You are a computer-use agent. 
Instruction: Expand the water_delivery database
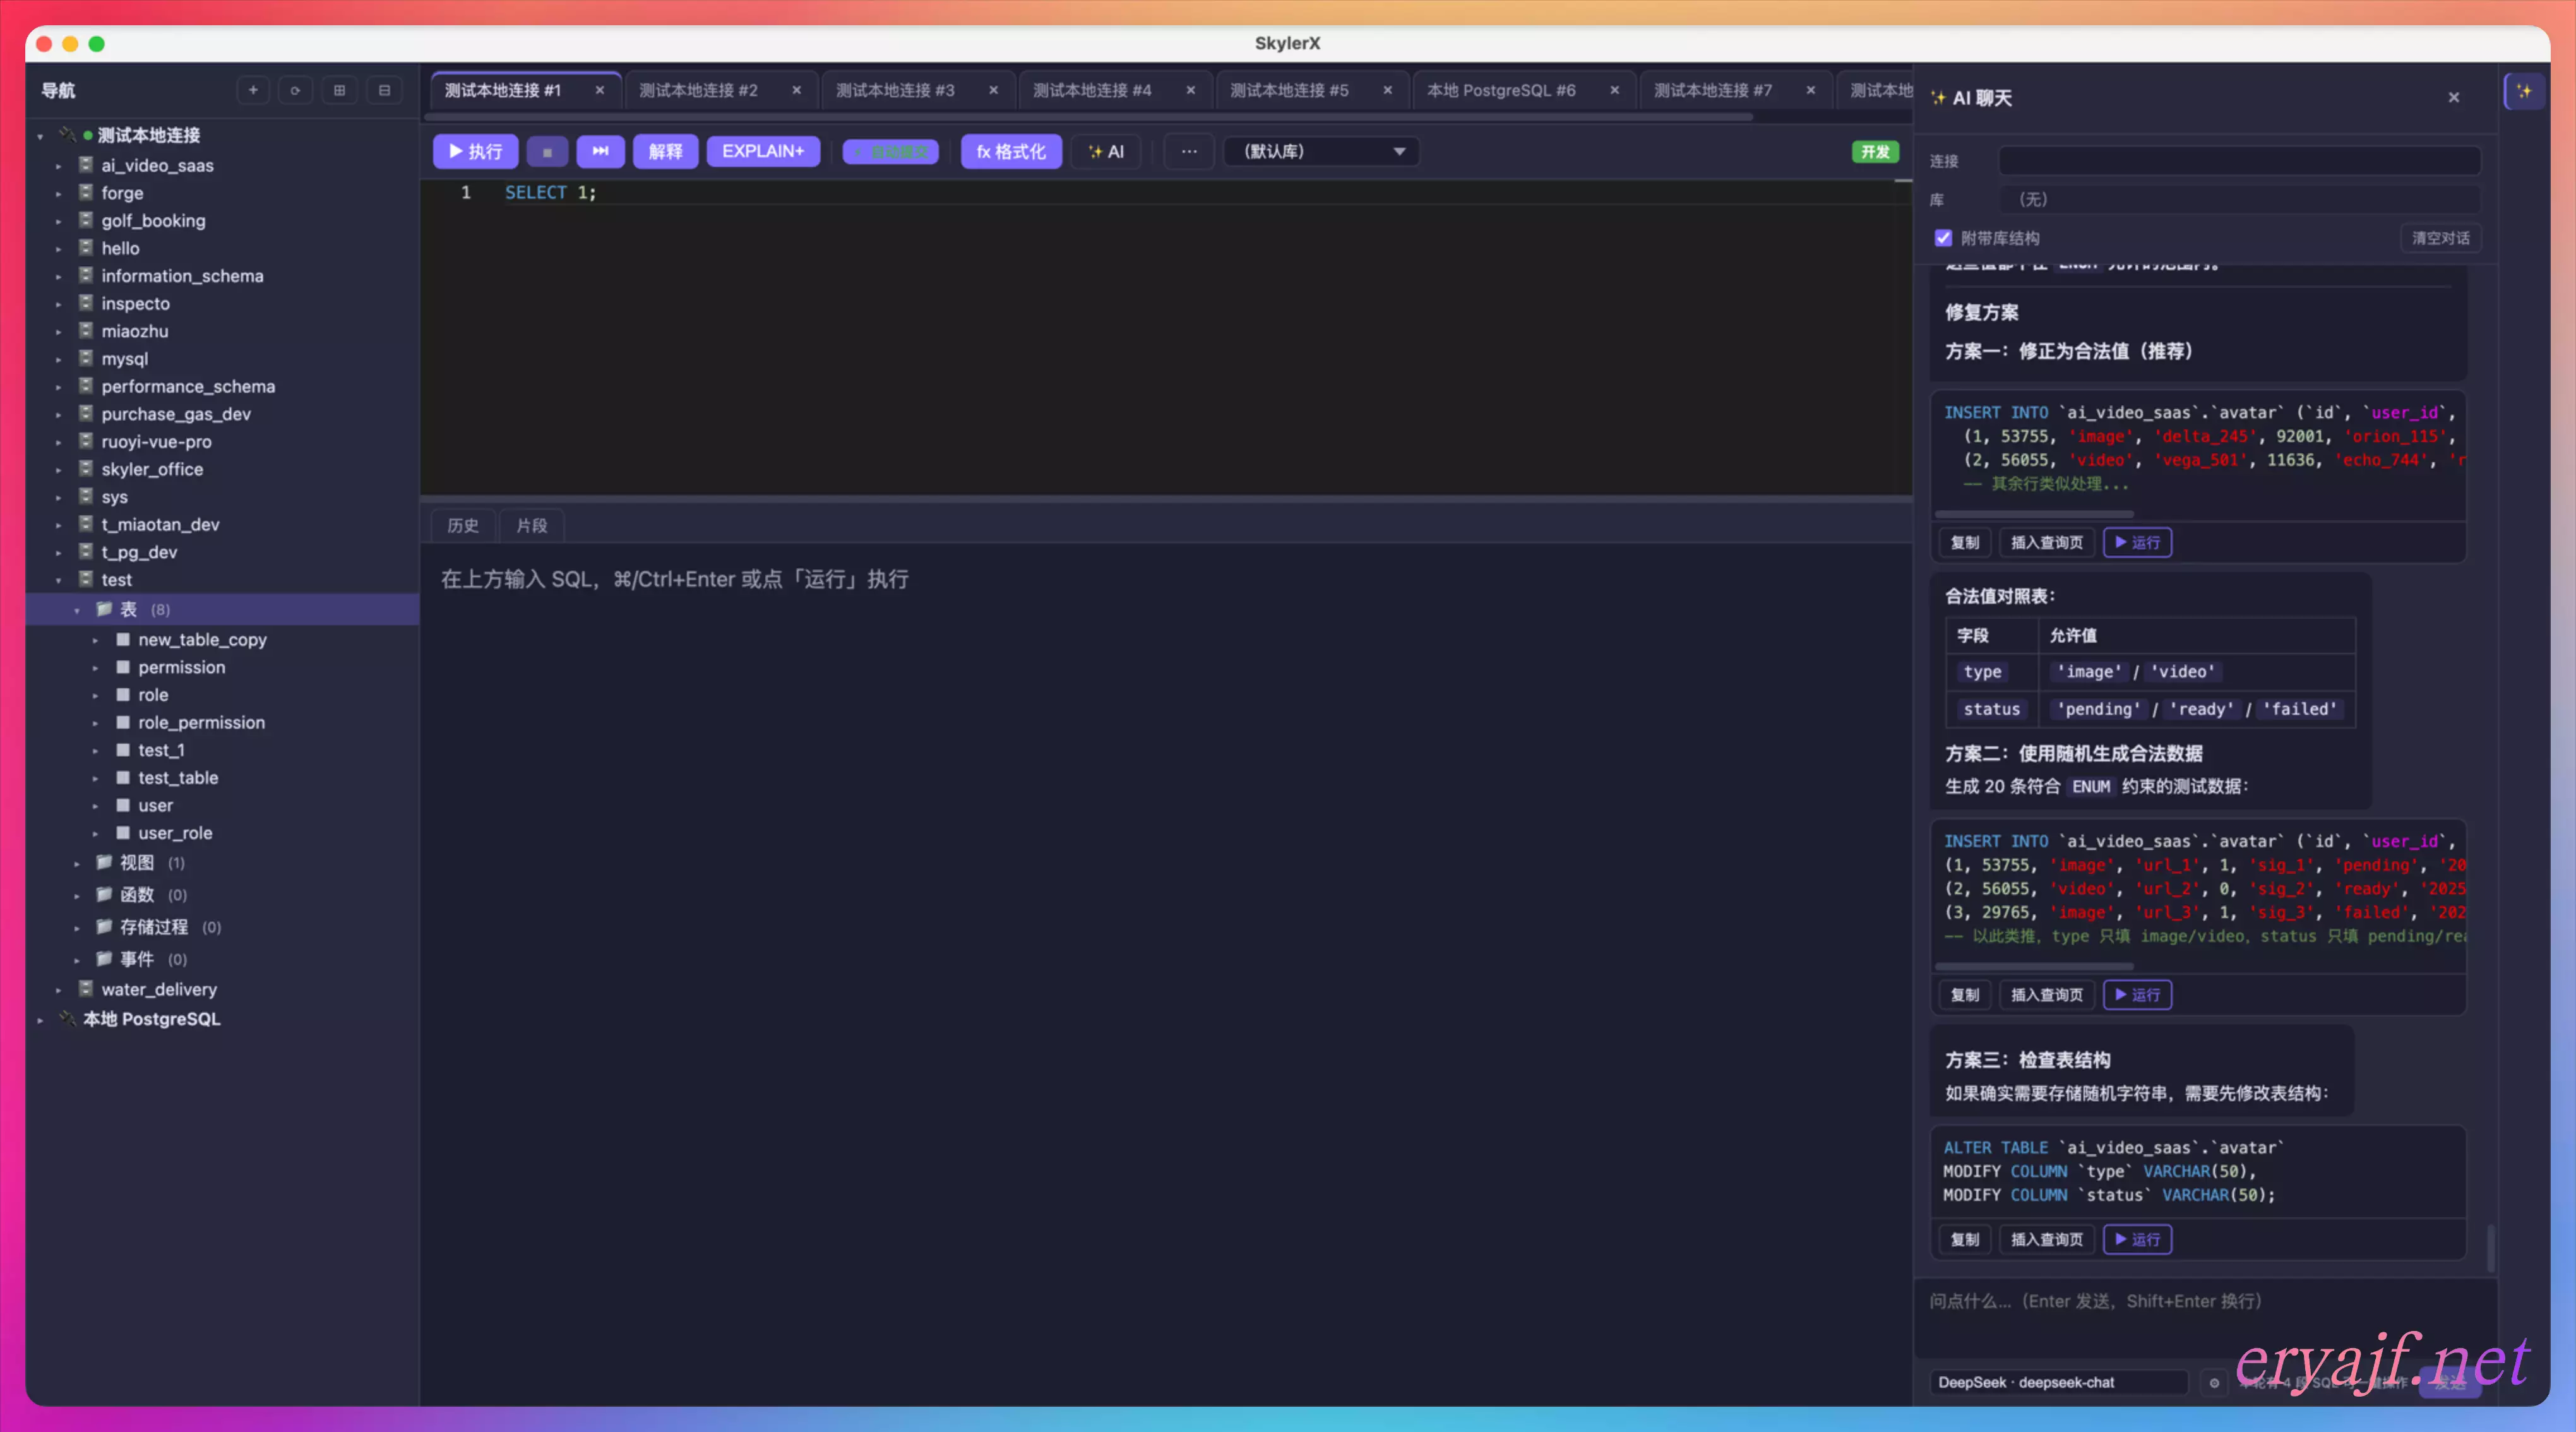click(x=58, y=990)
